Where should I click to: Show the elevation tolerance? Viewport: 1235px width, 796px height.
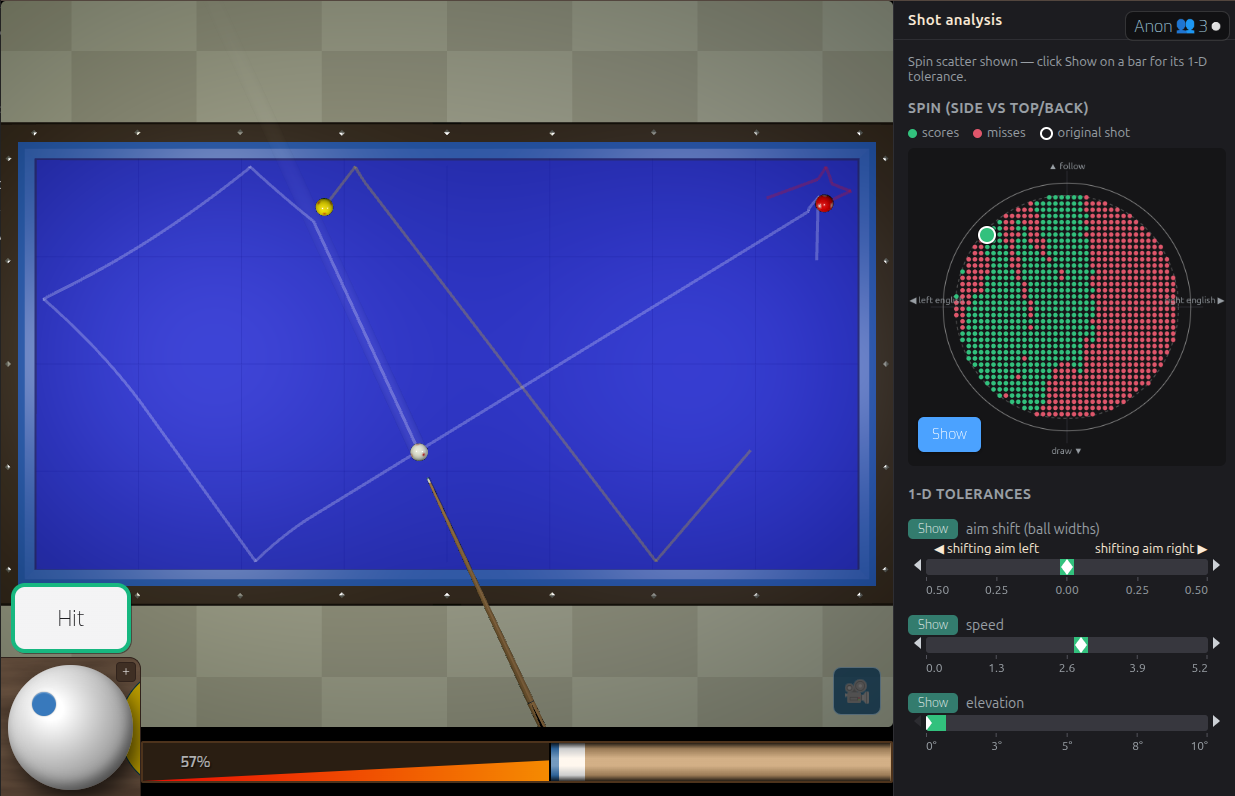click(x=933, y=703)
